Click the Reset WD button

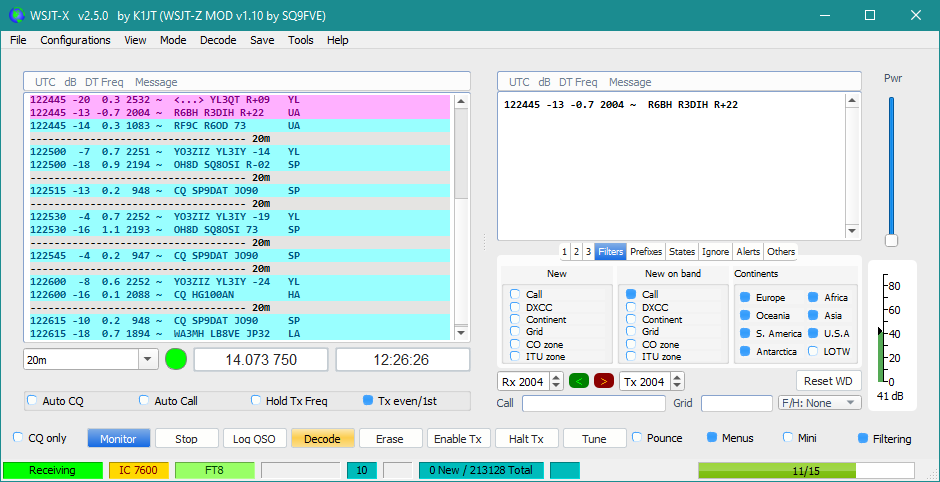[829, 381]
